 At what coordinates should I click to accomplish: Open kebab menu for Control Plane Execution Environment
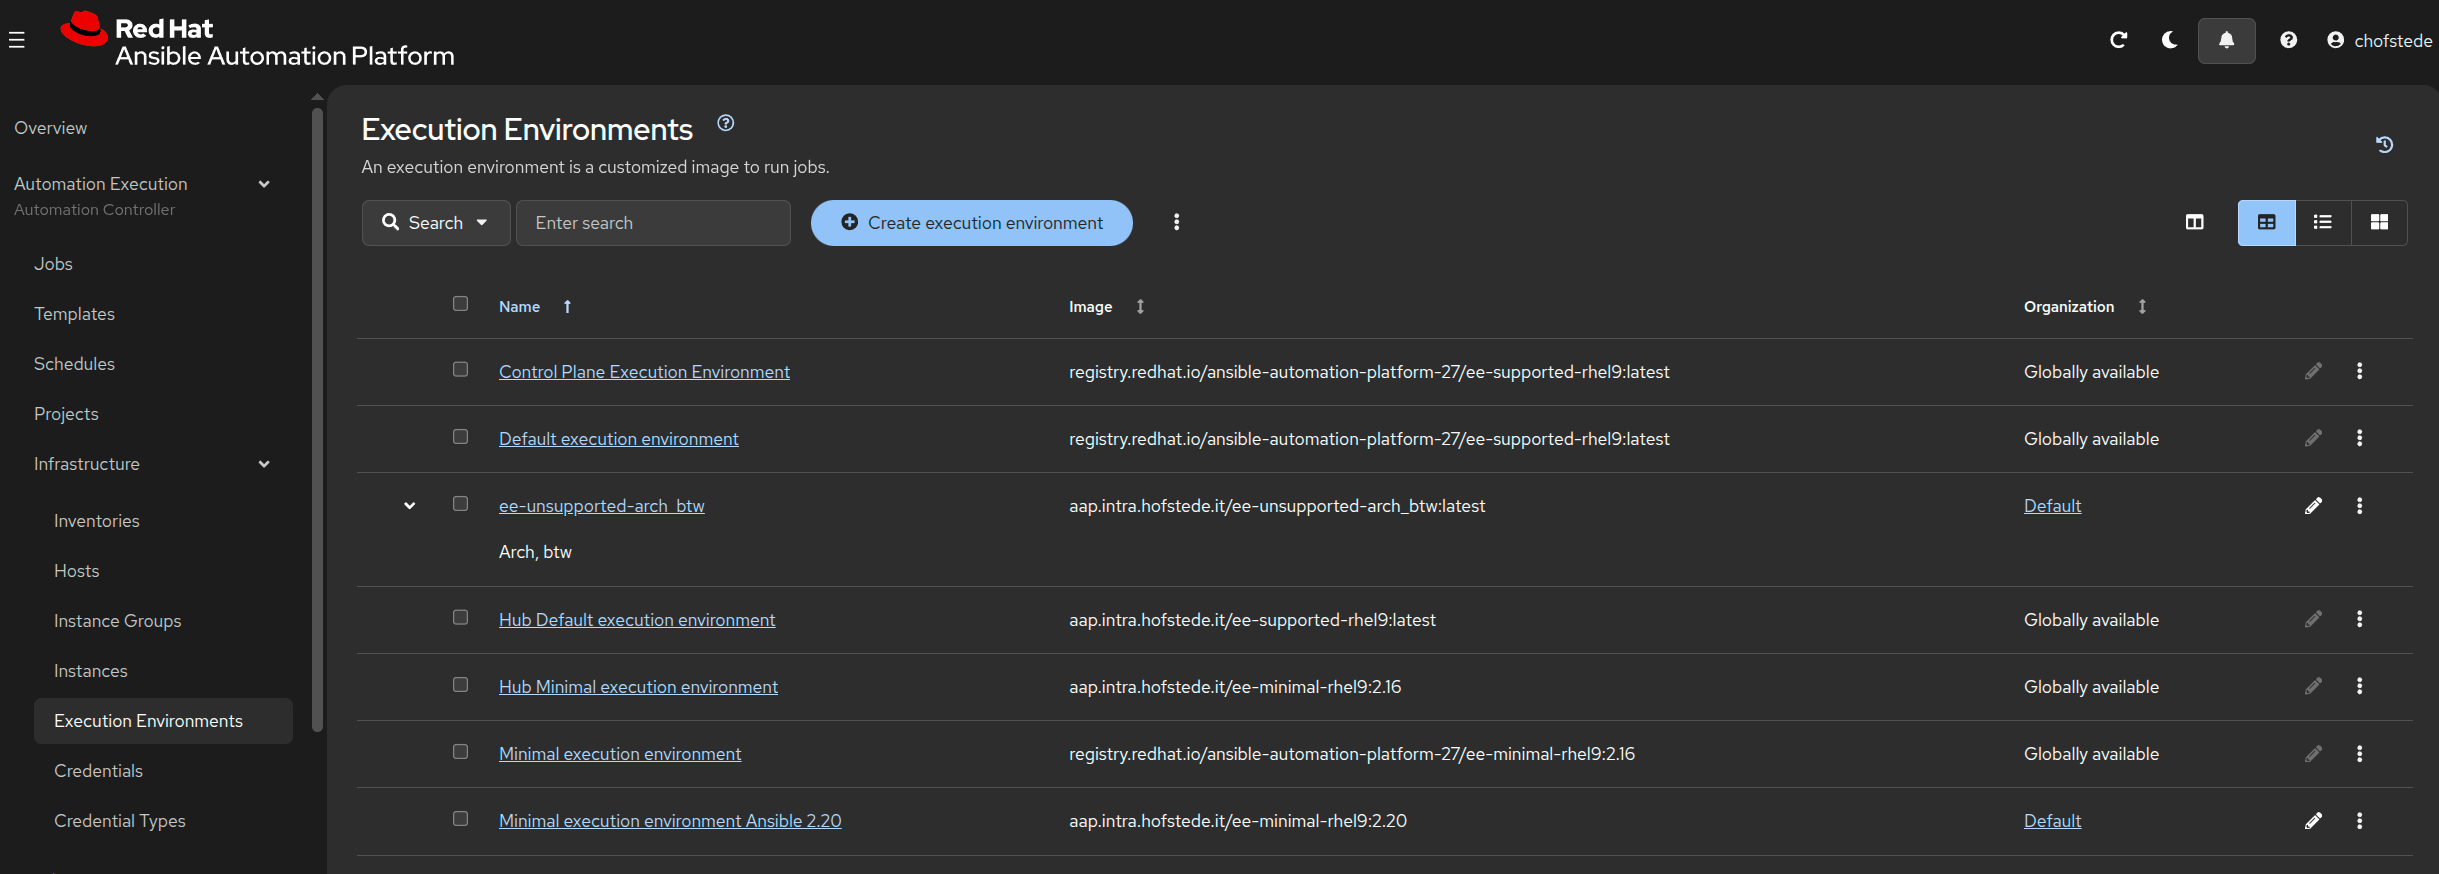click(2359, 371)
